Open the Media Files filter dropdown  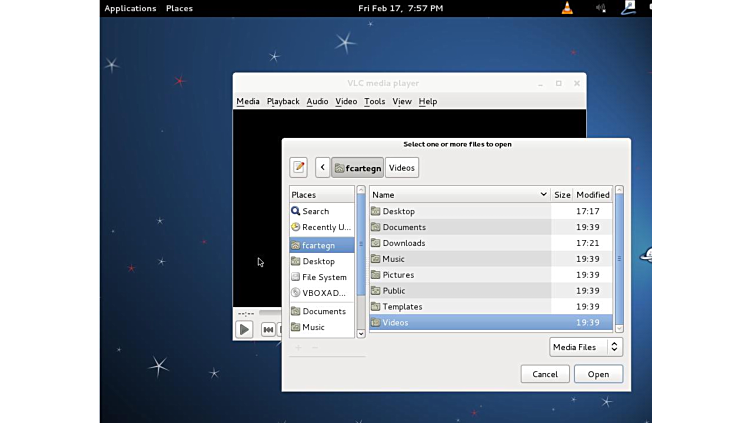[586, 347]
